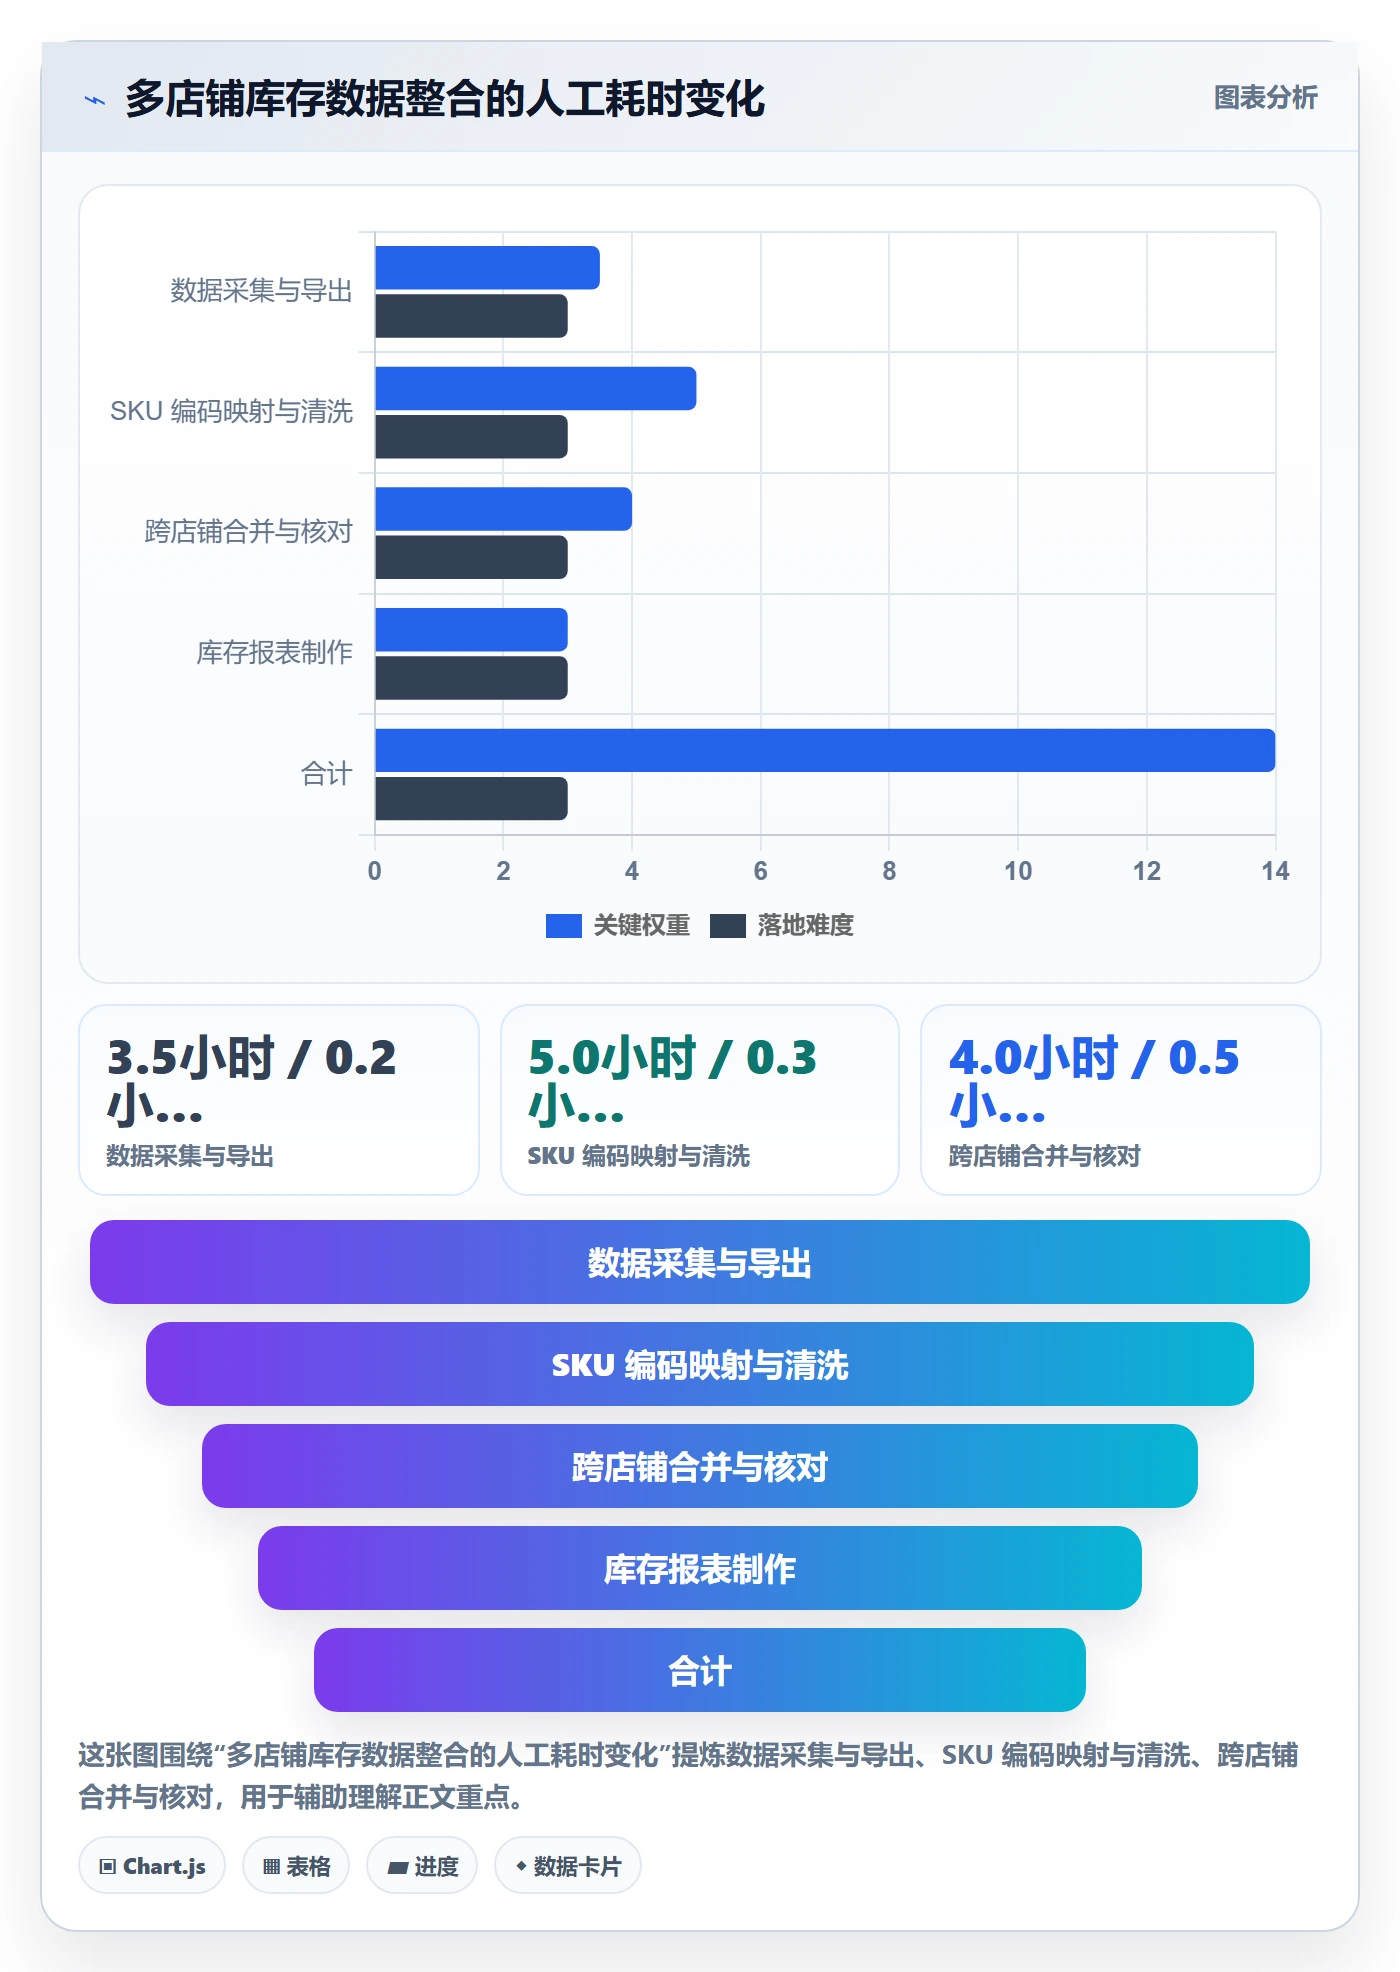Click the progress icon in 进度 tag
This screenshot has width=1400, height=1972.
click(x=398, y=1867)
